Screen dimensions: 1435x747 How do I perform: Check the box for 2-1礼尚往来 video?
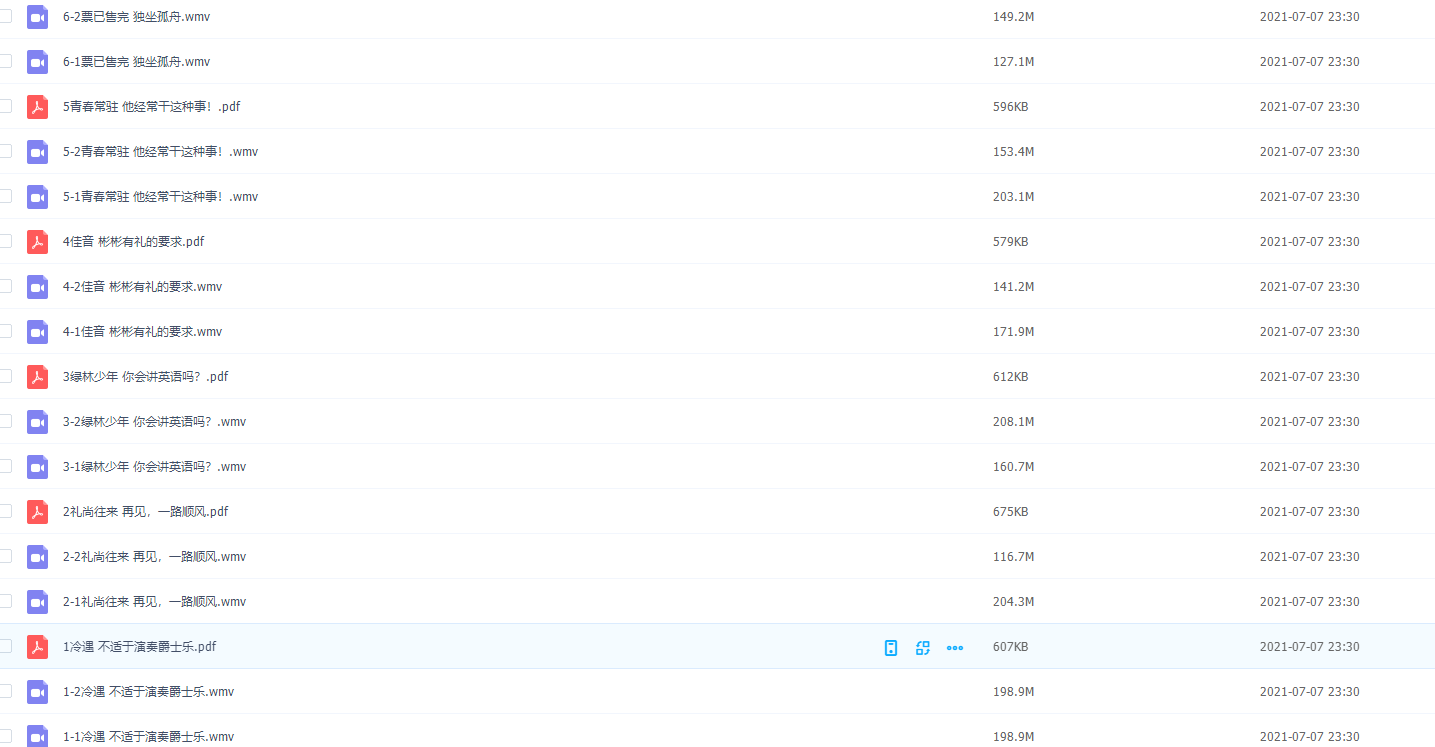coord(5,601)
